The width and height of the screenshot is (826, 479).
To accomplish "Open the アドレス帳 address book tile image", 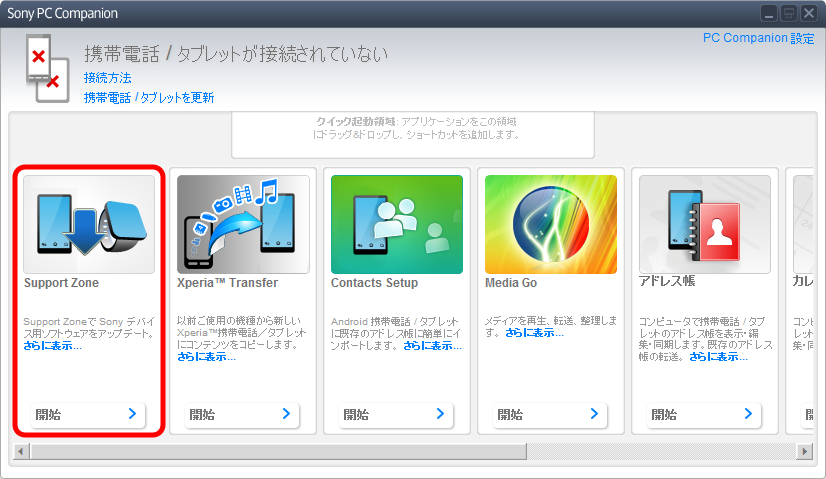I will [x=704, y=224].
